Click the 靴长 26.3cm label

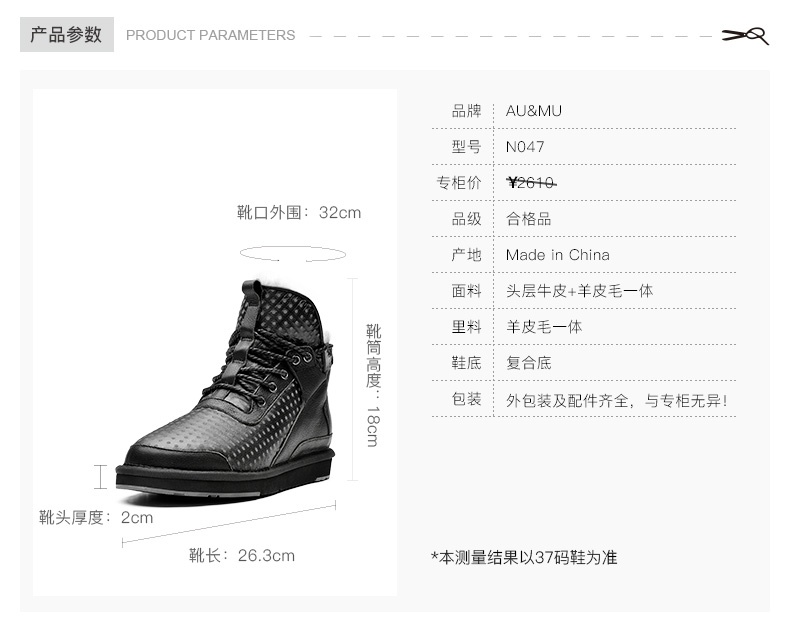(242, 556)
